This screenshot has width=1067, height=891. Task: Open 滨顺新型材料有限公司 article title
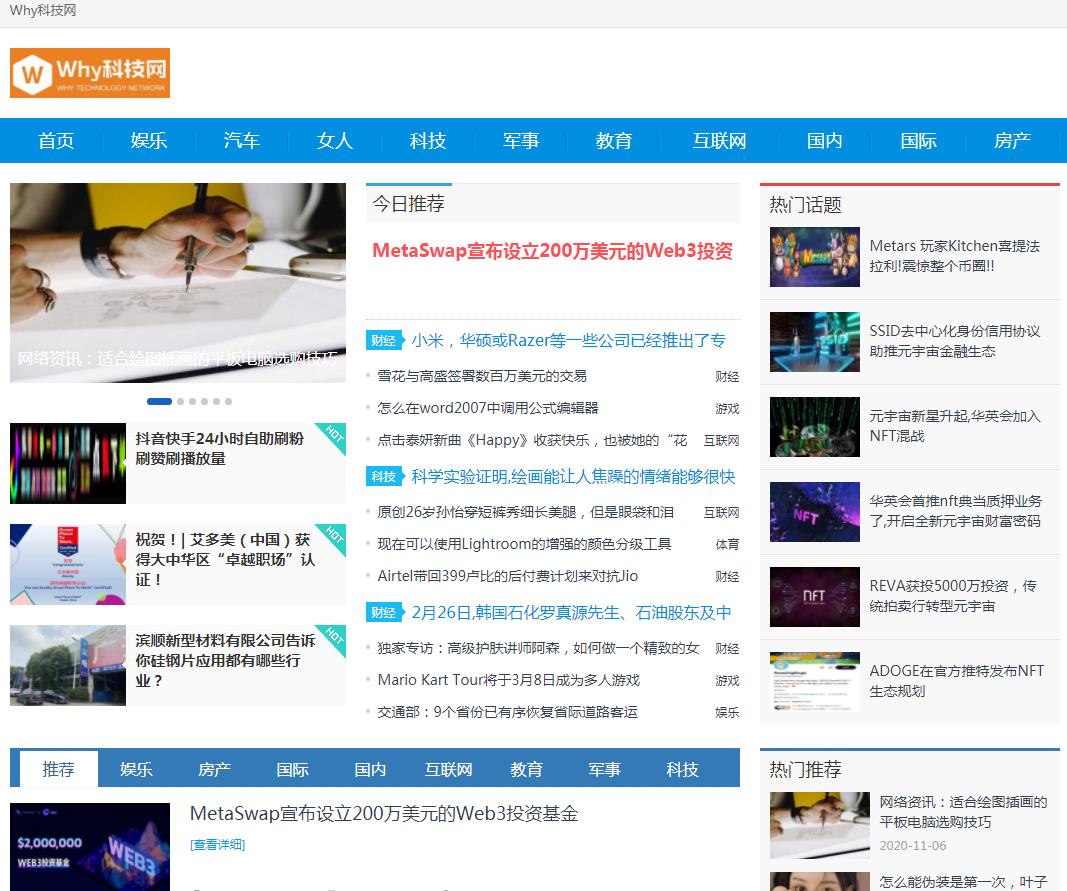pyautogui.click(x=225, y=660)
